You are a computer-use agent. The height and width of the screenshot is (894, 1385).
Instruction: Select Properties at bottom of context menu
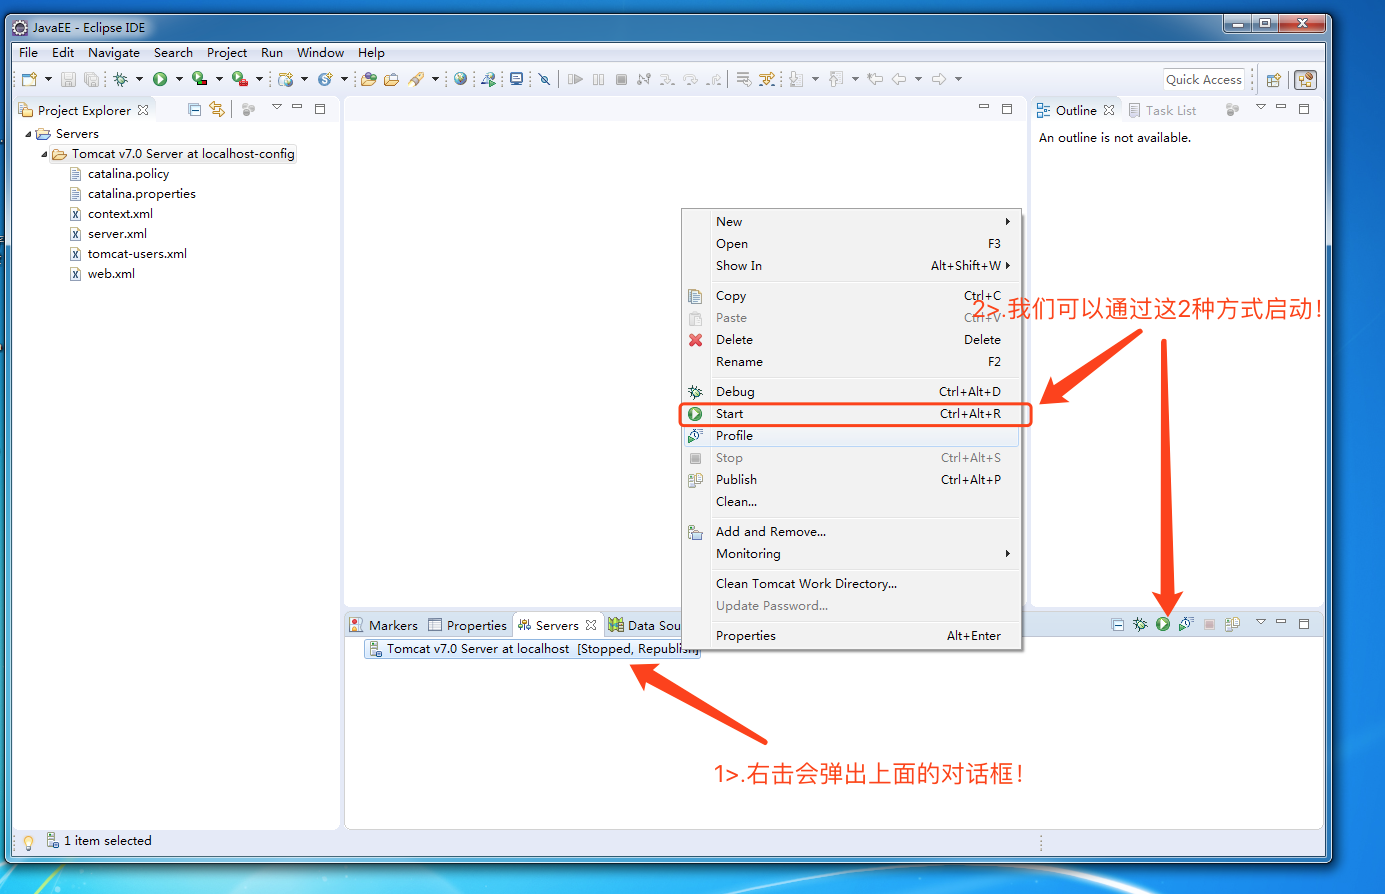[851, 636]
